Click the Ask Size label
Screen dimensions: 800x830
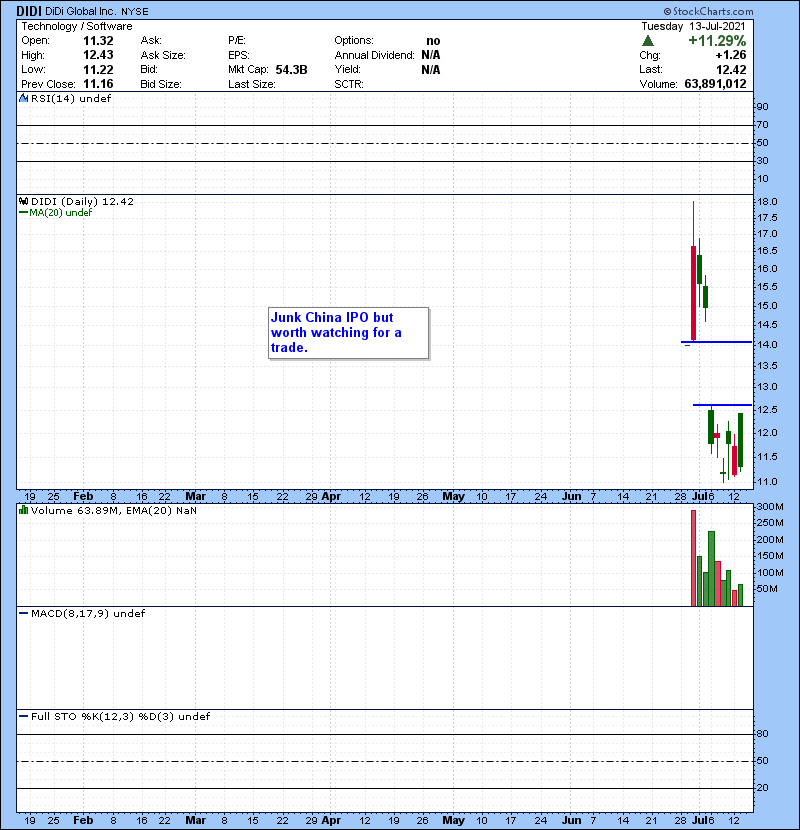(x=163, y=55)
